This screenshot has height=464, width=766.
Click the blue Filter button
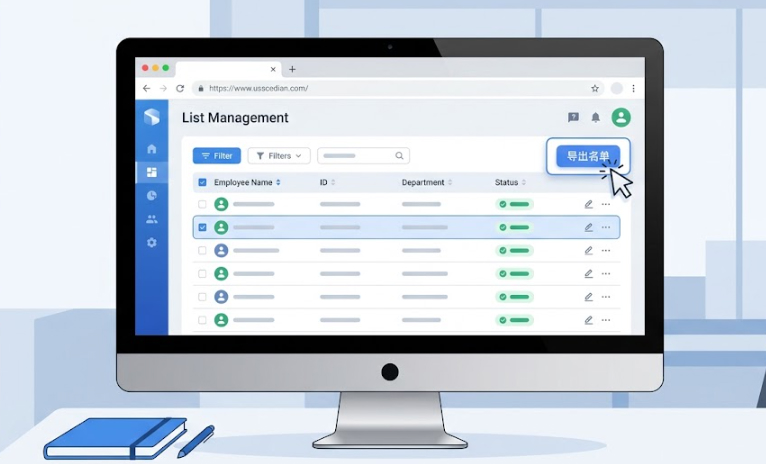point(217,156)
